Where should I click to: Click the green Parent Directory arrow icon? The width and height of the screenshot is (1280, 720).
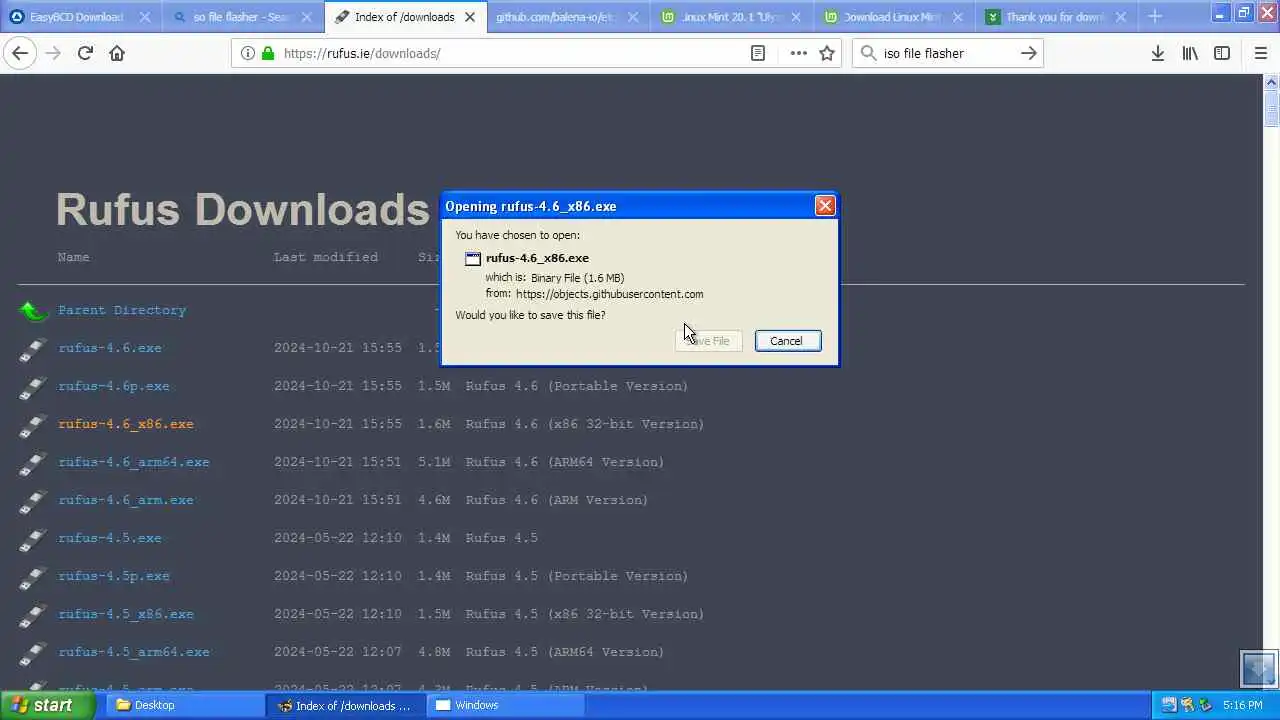pos(33,311)
